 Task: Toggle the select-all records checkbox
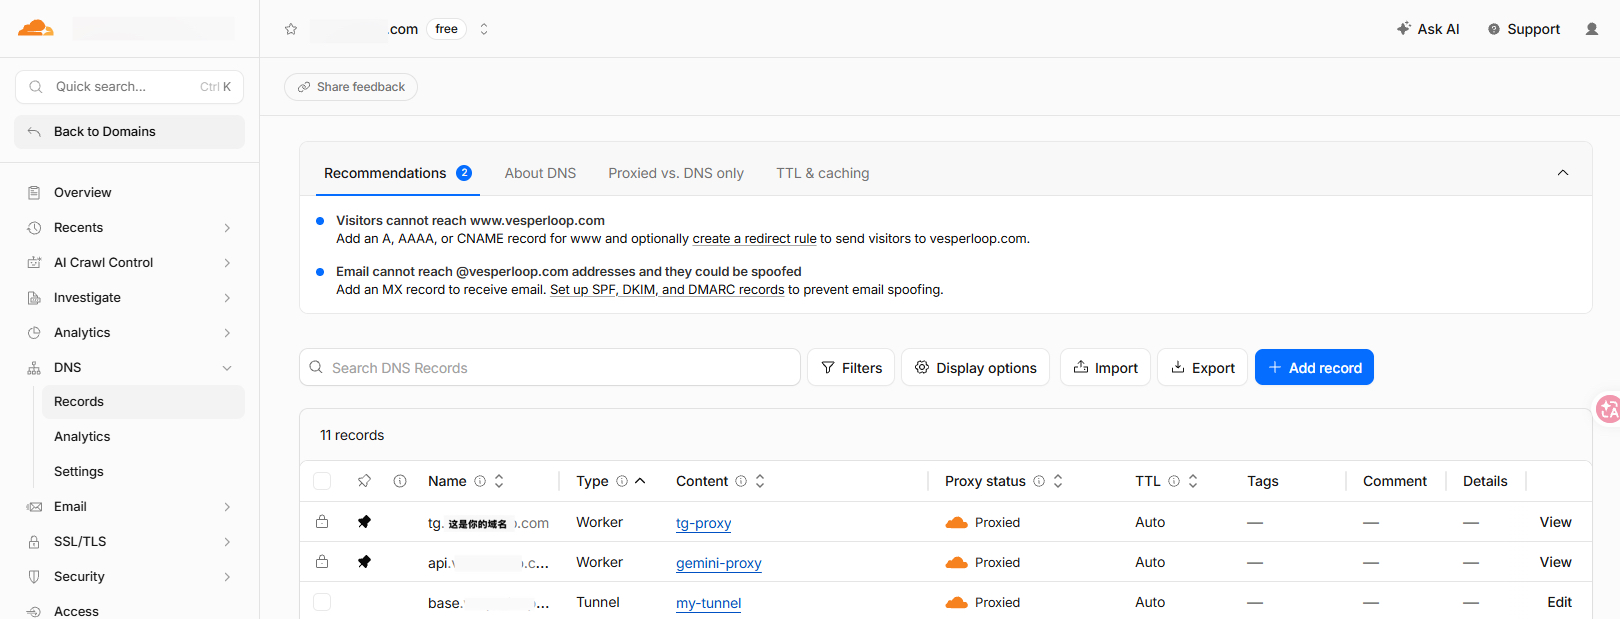(322, 481)
